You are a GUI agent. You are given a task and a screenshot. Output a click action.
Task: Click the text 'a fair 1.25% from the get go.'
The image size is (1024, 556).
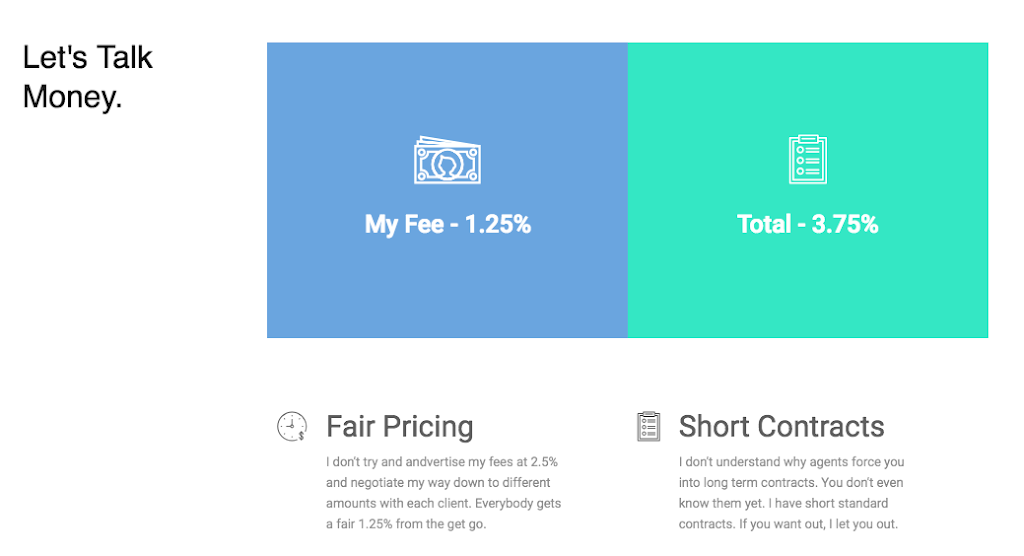point(406,524)
